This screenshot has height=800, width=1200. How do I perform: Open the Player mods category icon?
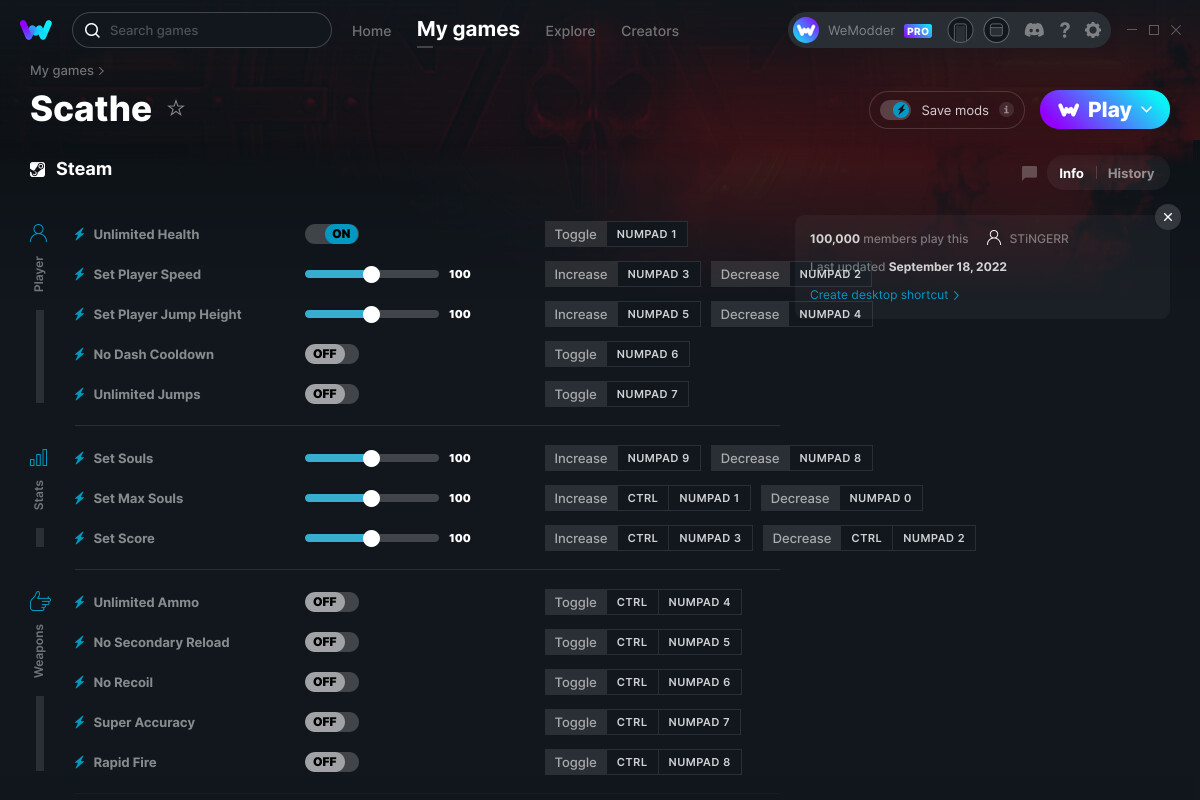pos(38,233)
